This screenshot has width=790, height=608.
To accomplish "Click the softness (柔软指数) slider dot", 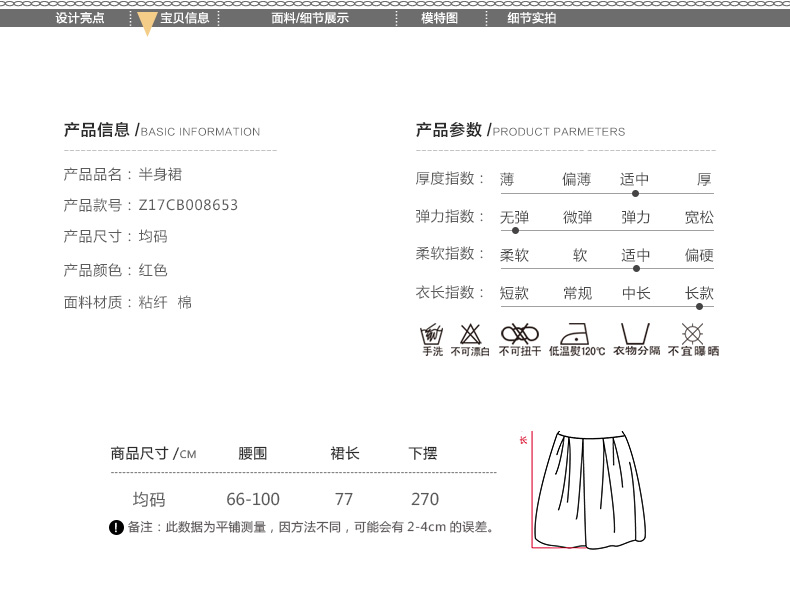I will pyautogui.click(x=635, y=268).
